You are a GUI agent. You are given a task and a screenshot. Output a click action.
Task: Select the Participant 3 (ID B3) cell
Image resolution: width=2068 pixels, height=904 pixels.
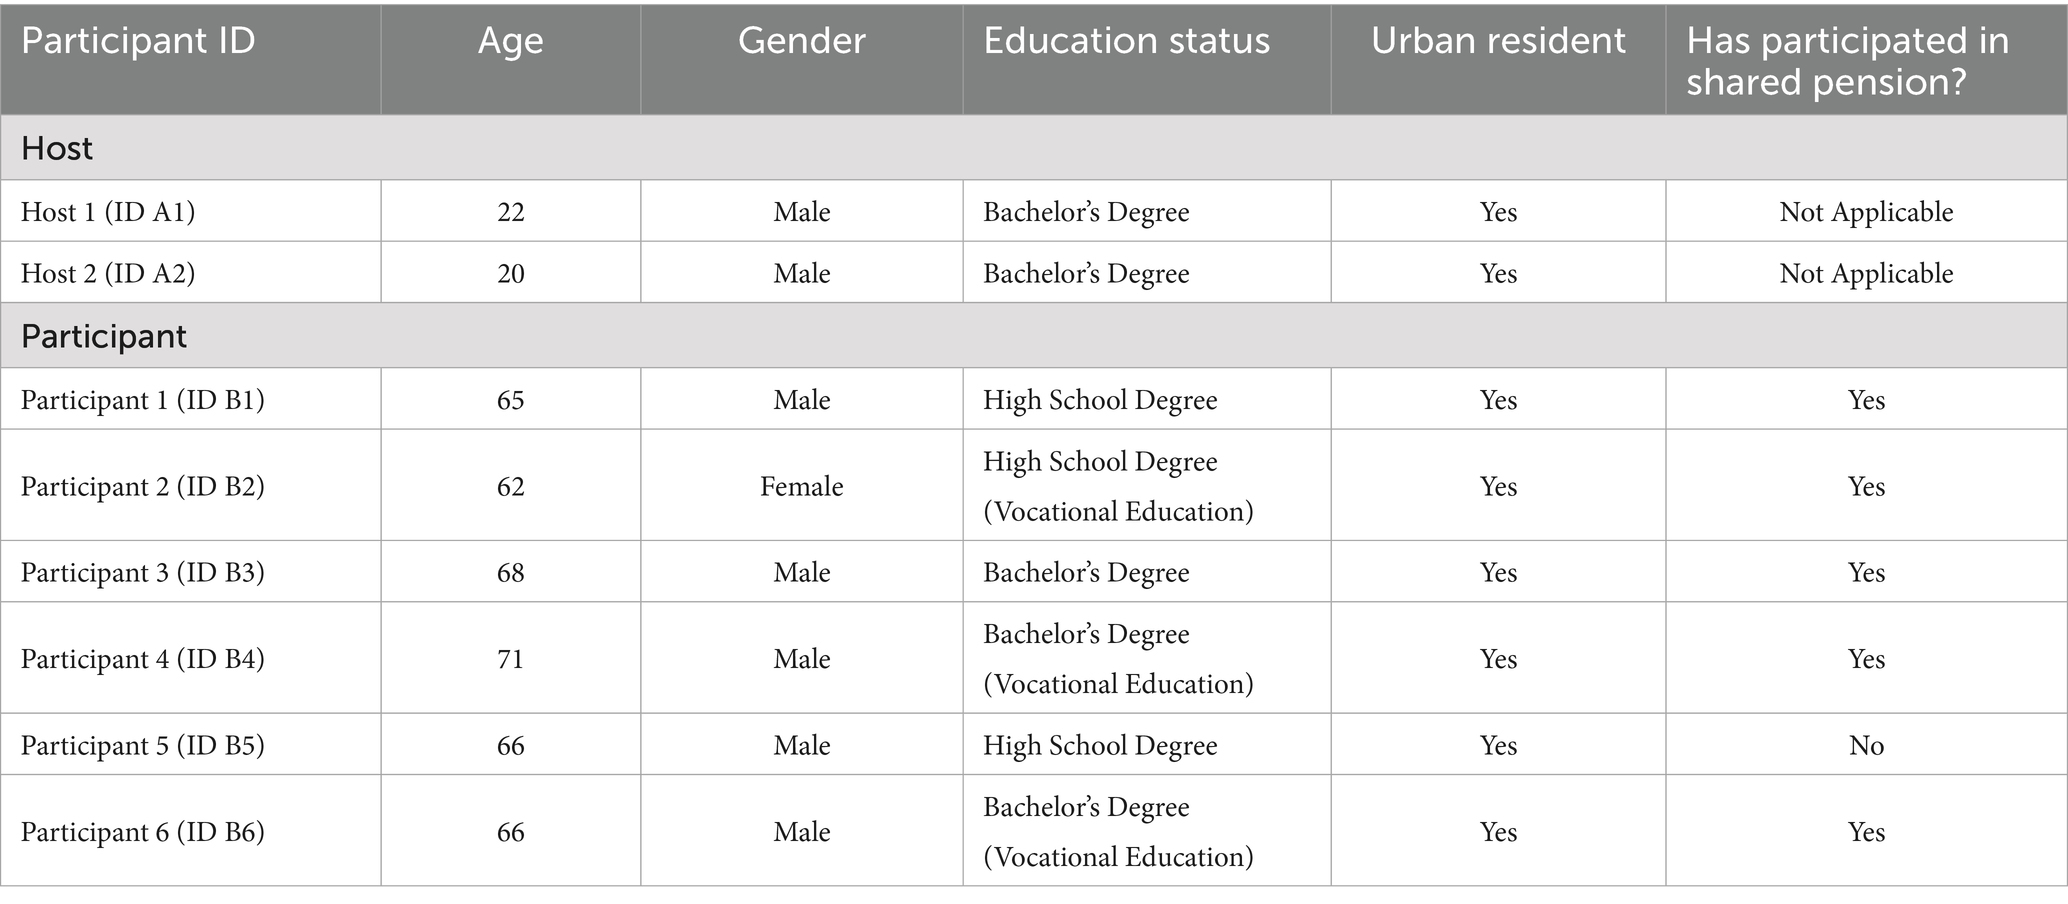(x=142, y=572)
